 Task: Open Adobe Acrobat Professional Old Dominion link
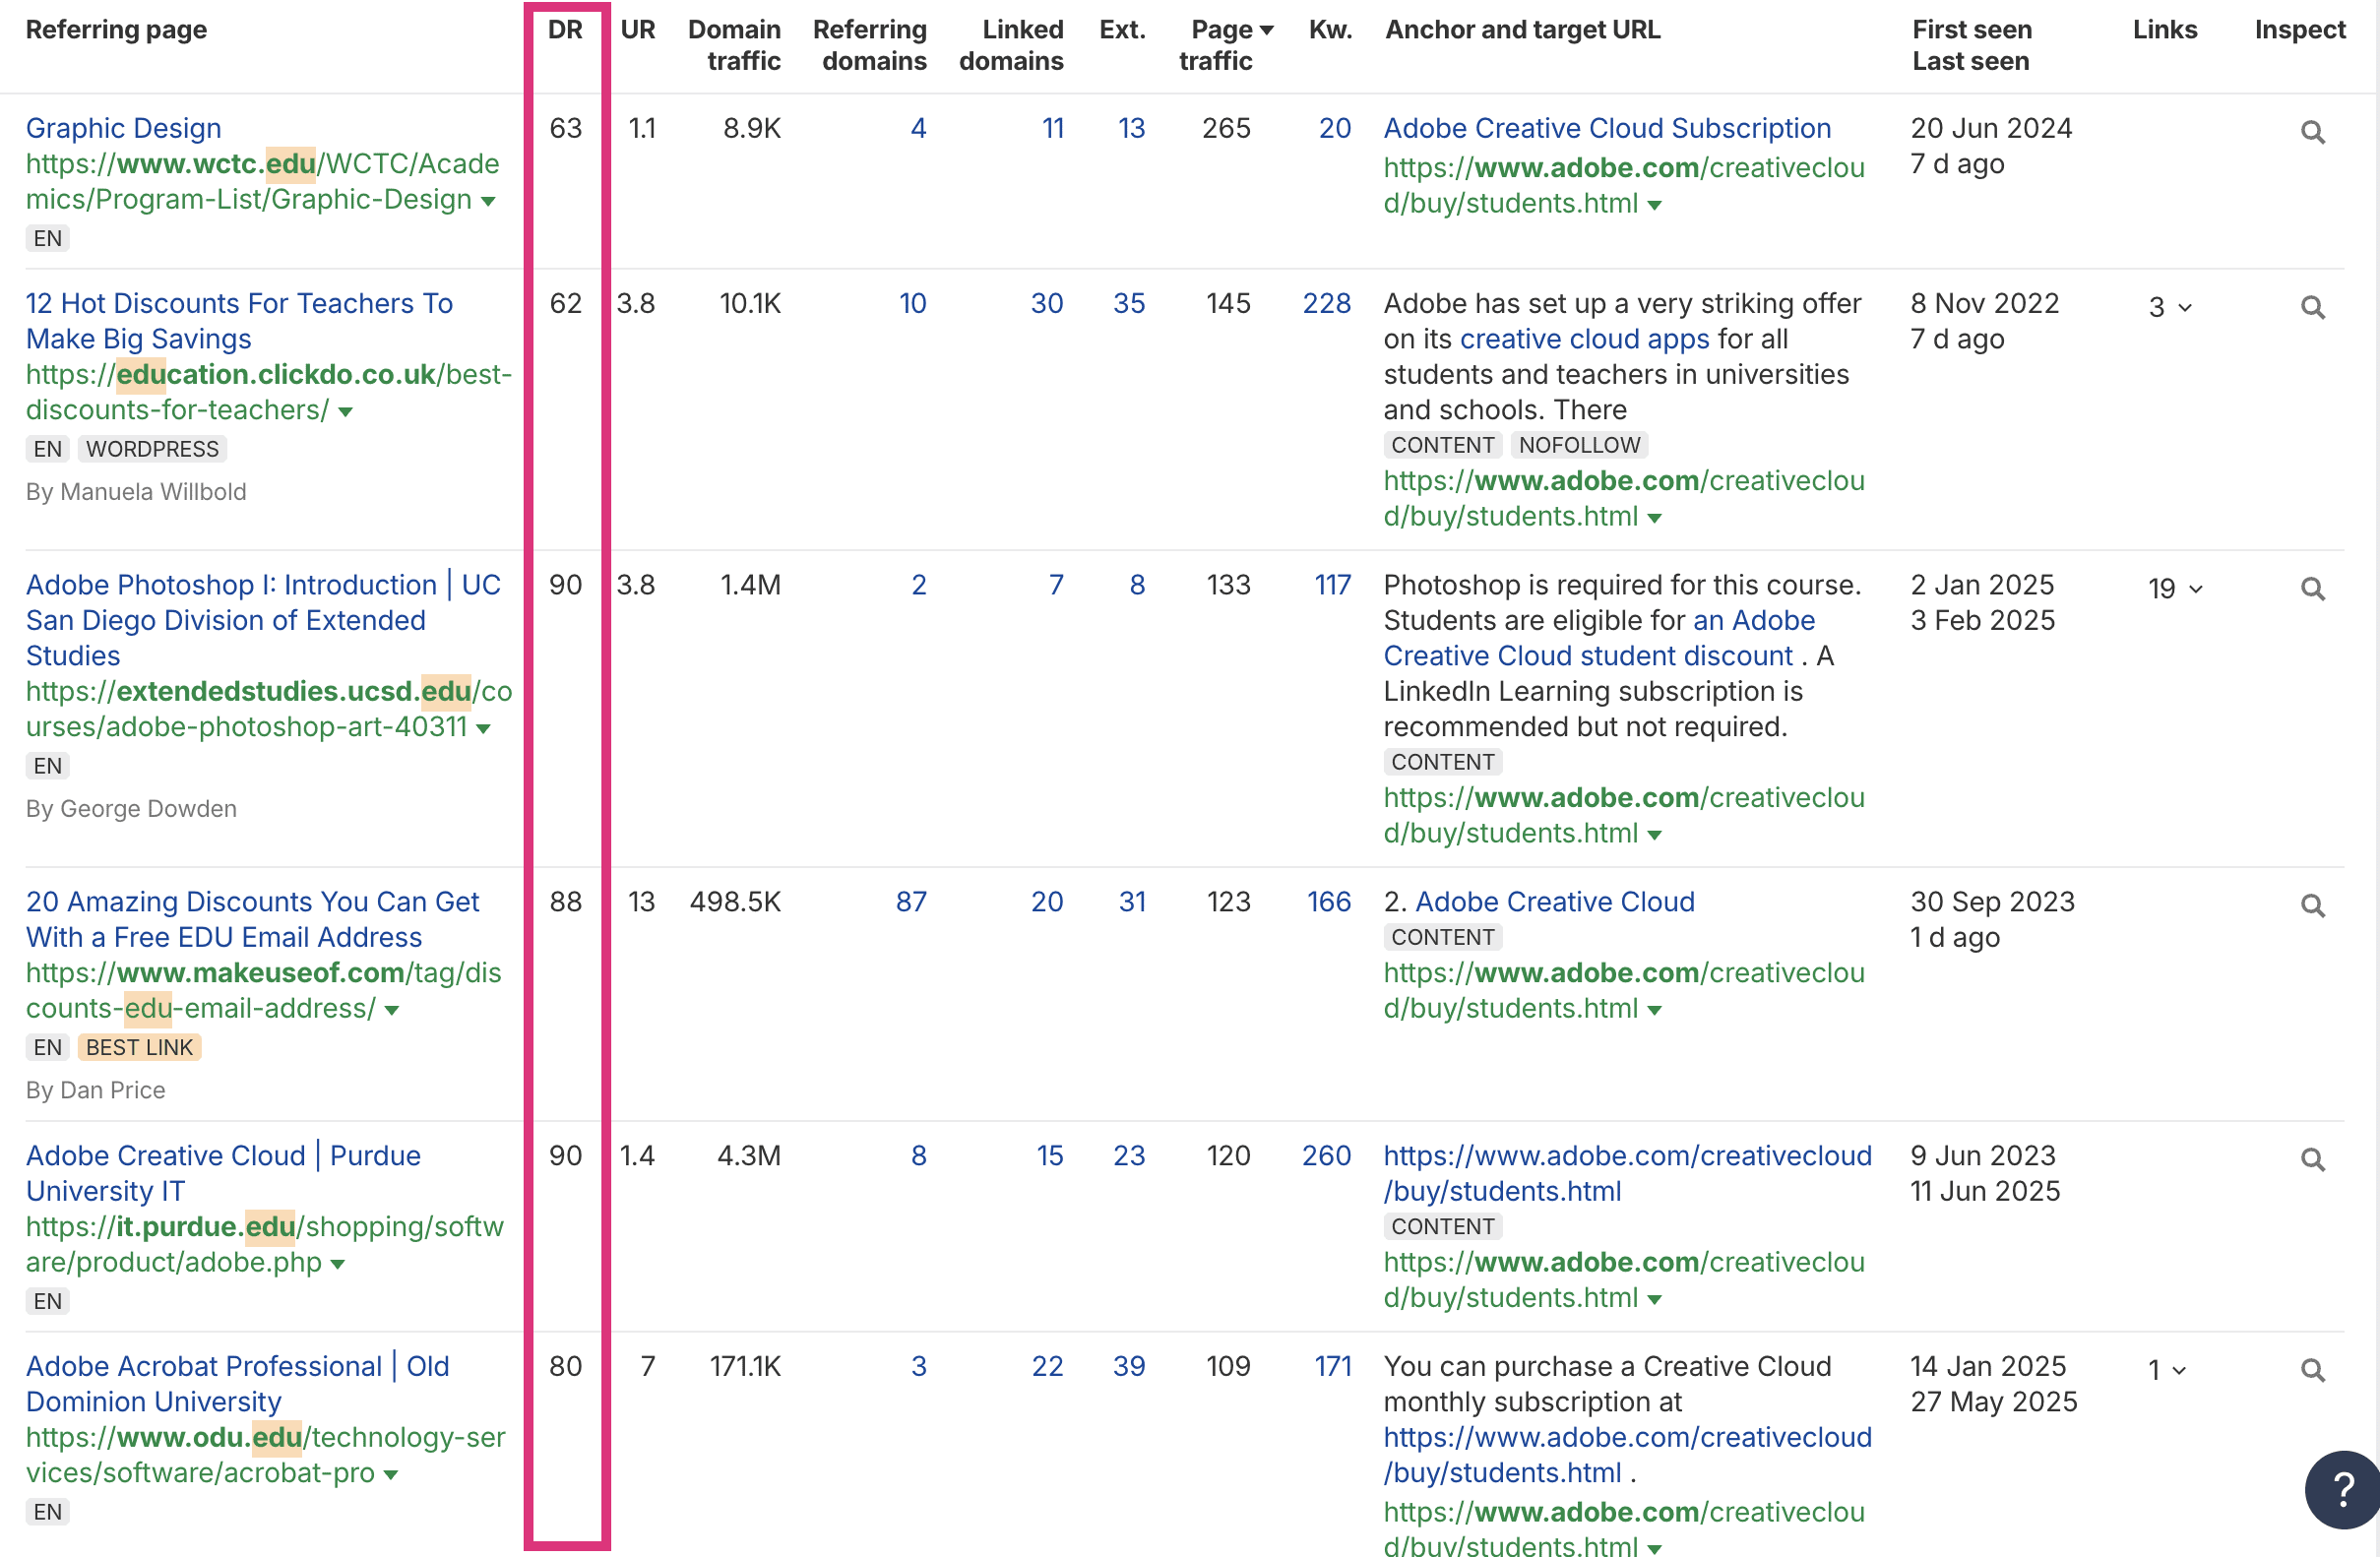pyautogui.click(x=238, y=1384)
